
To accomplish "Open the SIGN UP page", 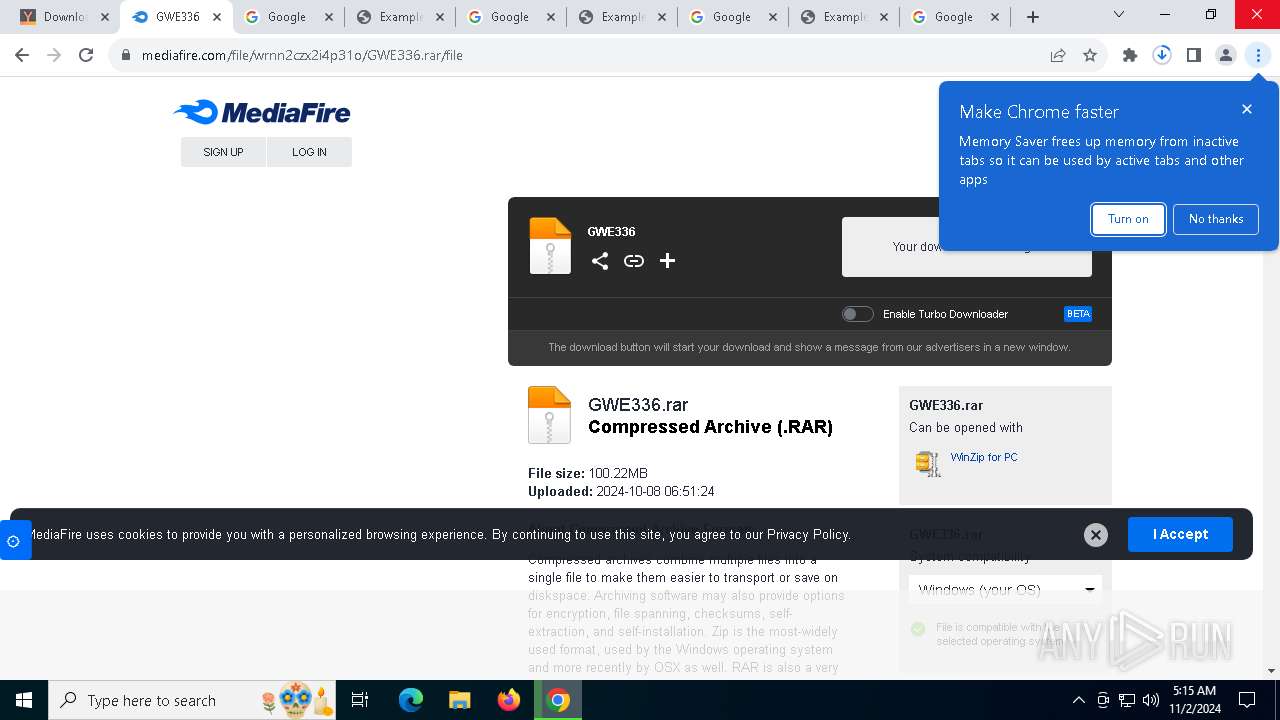I will tap(223, 152).
